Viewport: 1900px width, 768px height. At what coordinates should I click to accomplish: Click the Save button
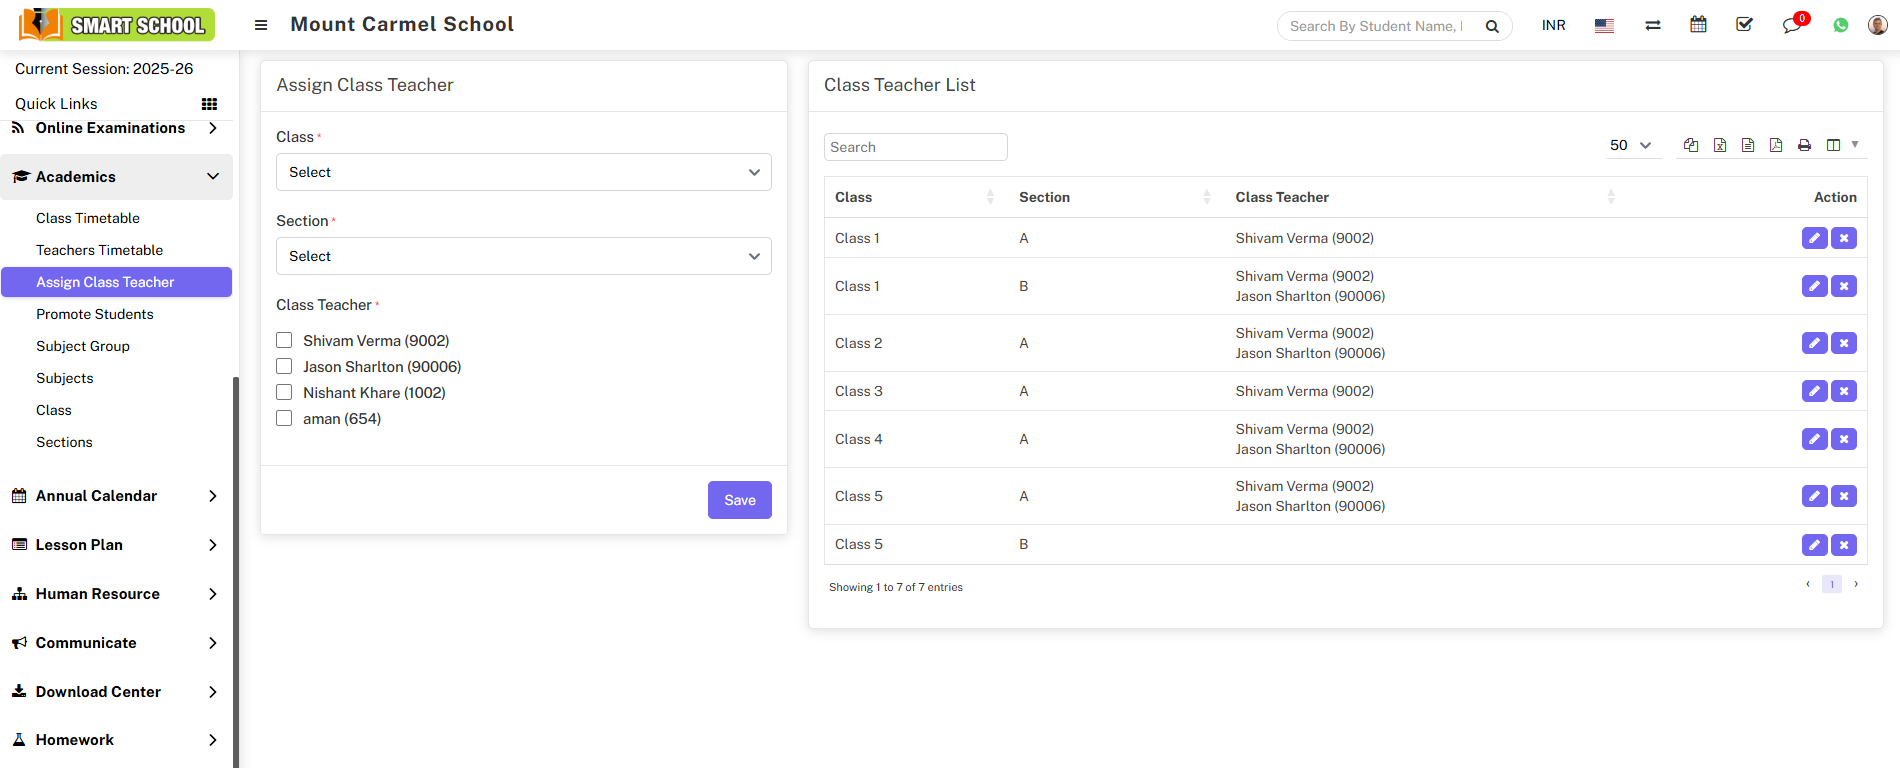click(x=740, y=500)
